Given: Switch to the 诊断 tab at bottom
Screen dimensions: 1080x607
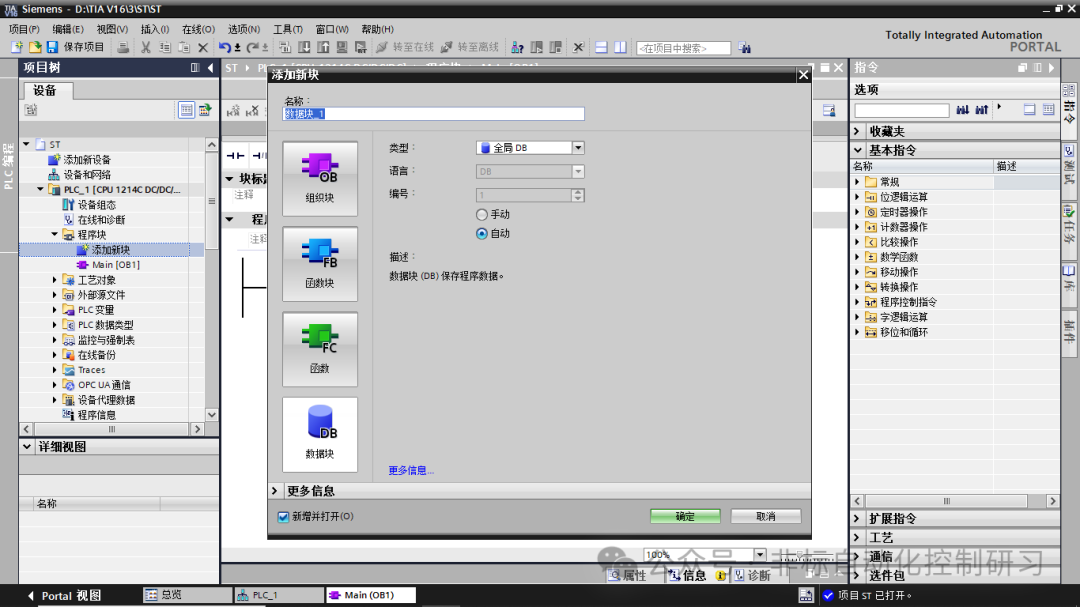Looking at the screenshot, I should [x=757, y=575].
